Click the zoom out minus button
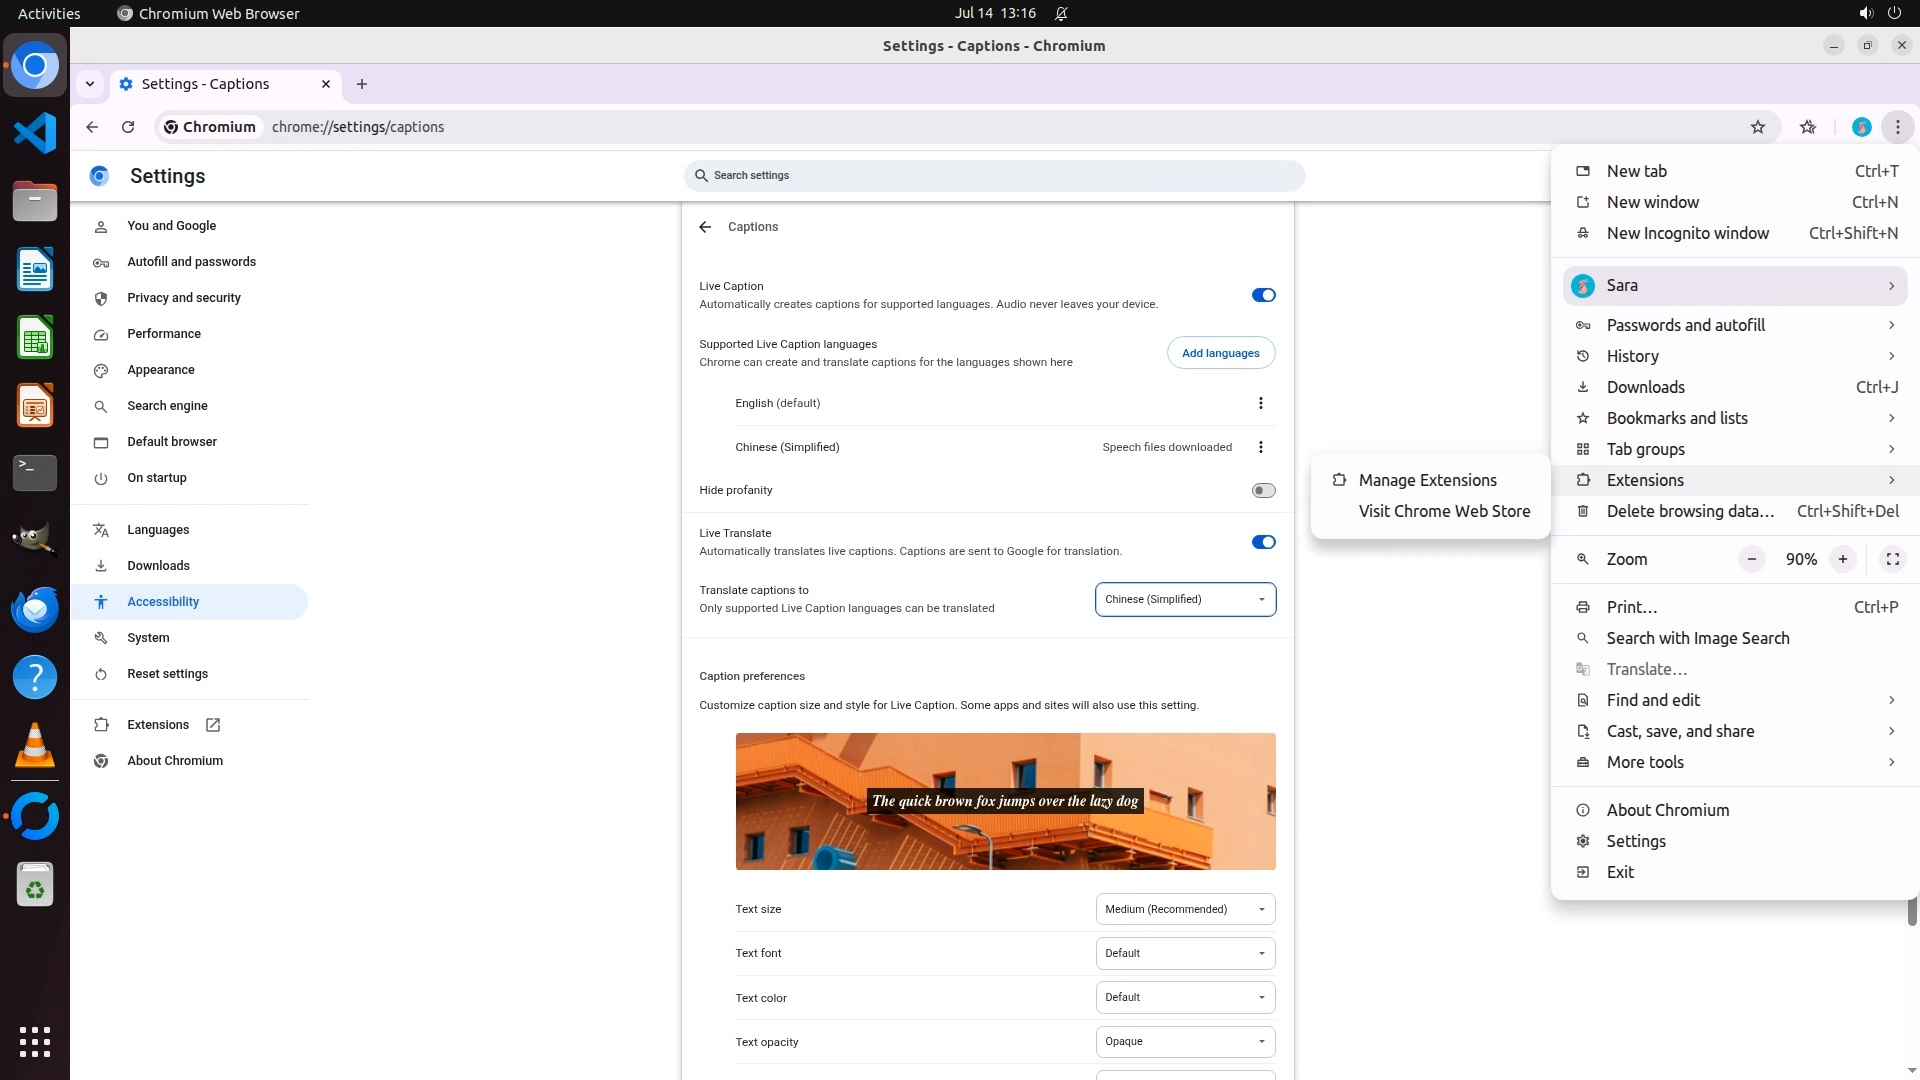This screenshot has width=1920, height=1080. tap(1751, 559)
